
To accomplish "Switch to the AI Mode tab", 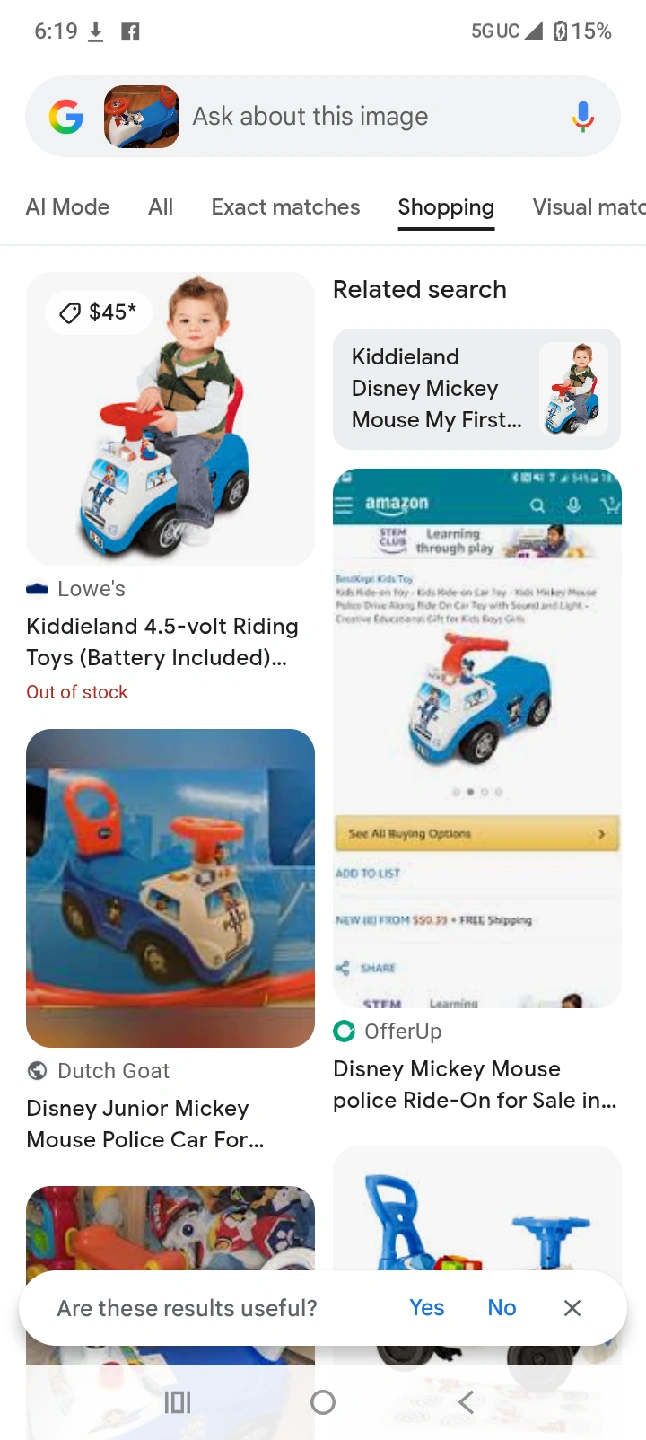I will pos(68,207).
